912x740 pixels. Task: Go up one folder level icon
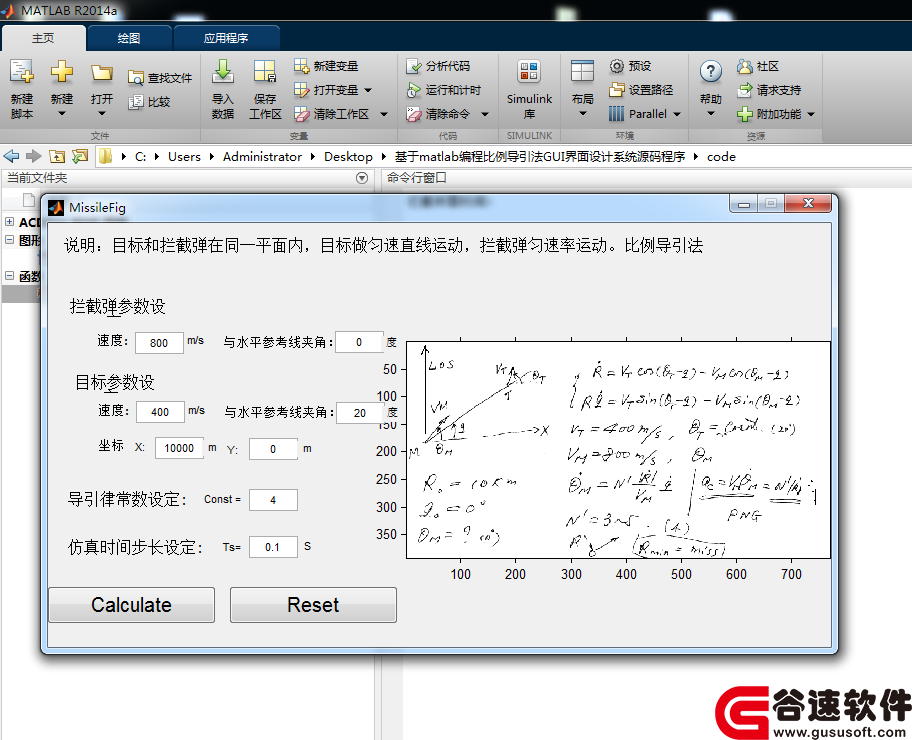pyautogui.click(x=56, y=156)
